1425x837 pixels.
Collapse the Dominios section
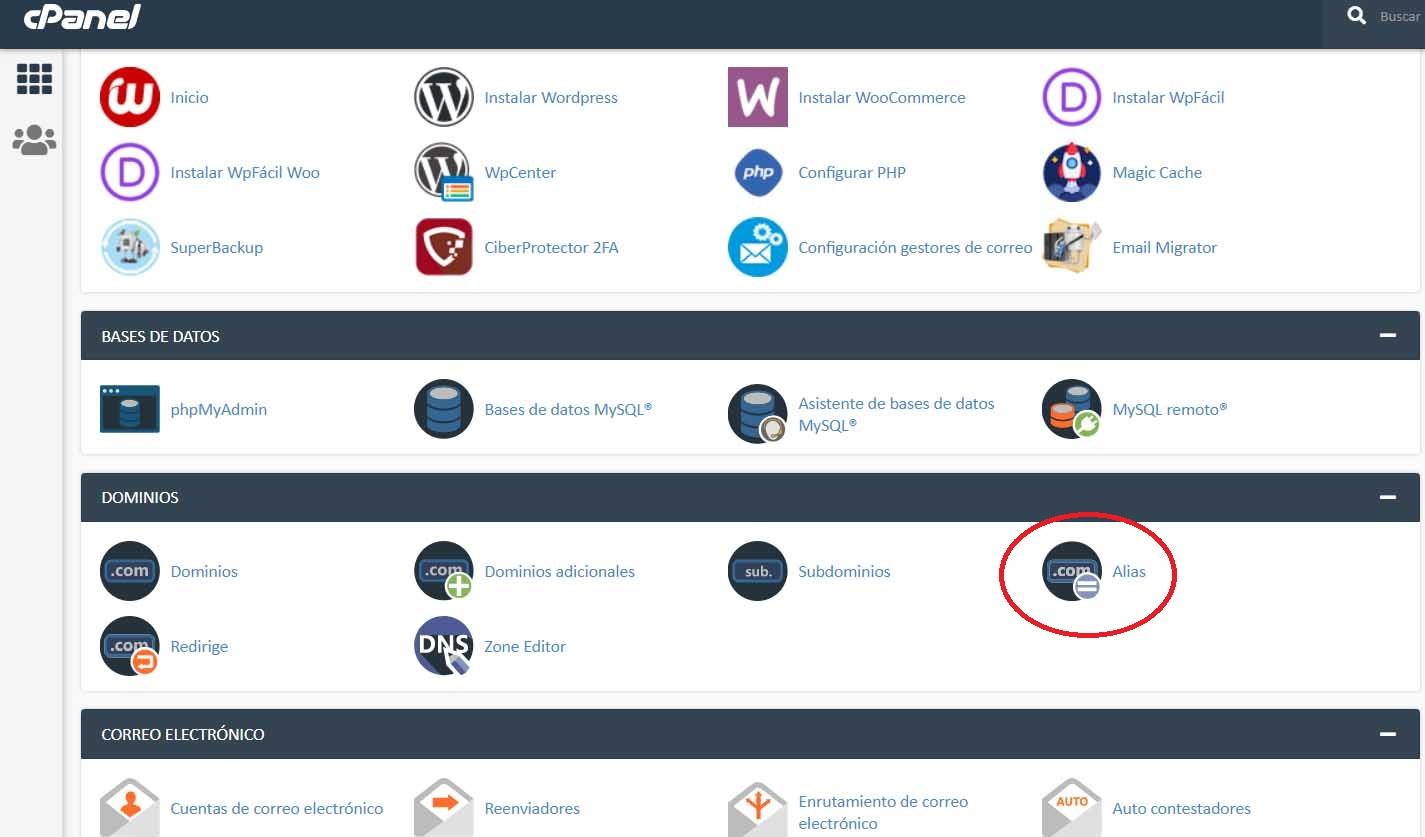pyautogui.click(x=1388, y=497)
